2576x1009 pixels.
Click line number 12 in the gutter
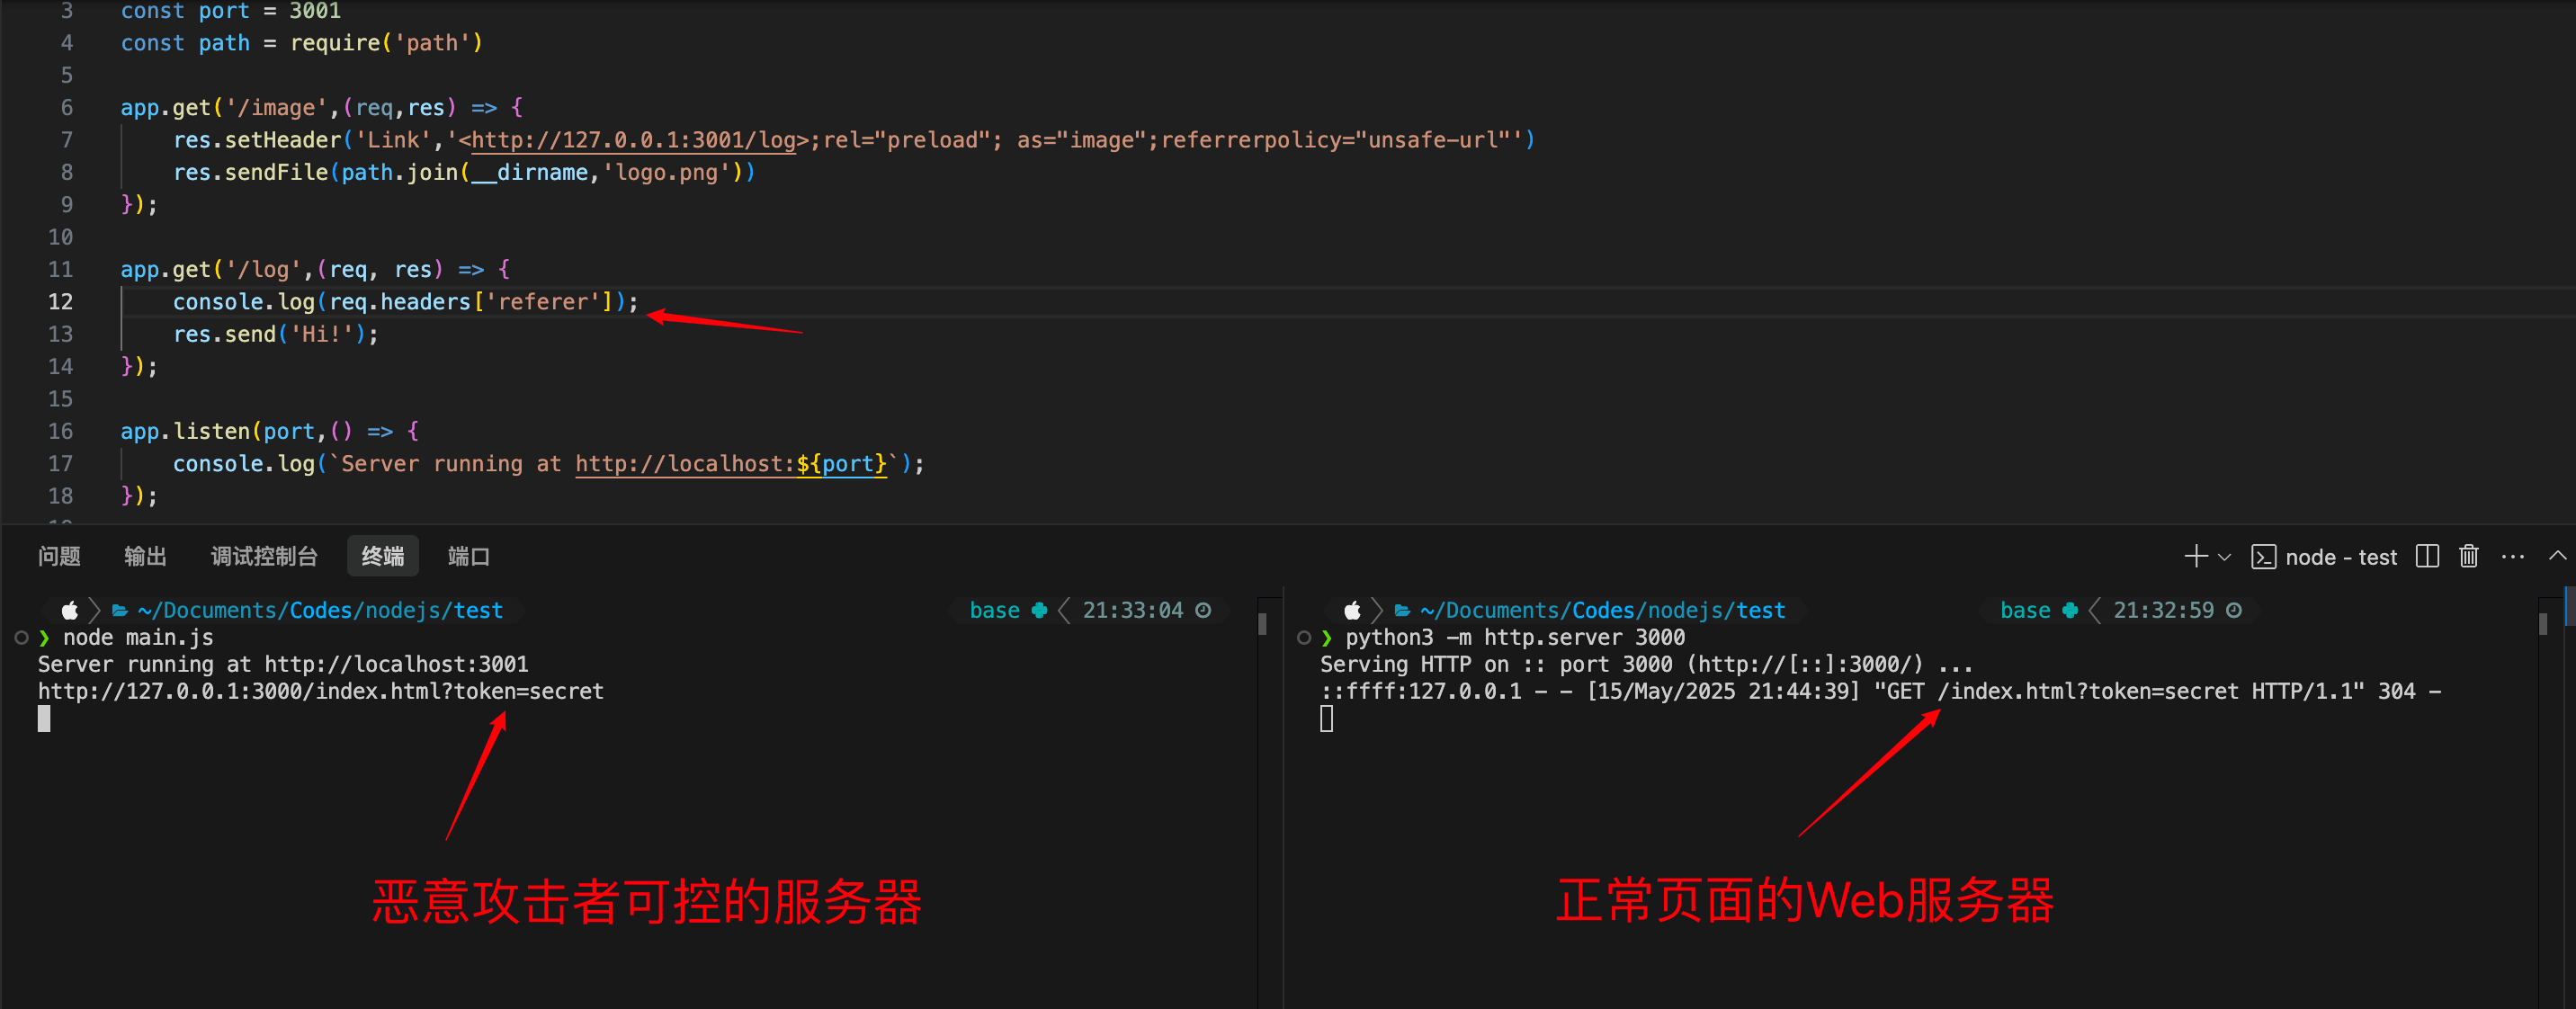pyautogui.click(x=61, y=302)
